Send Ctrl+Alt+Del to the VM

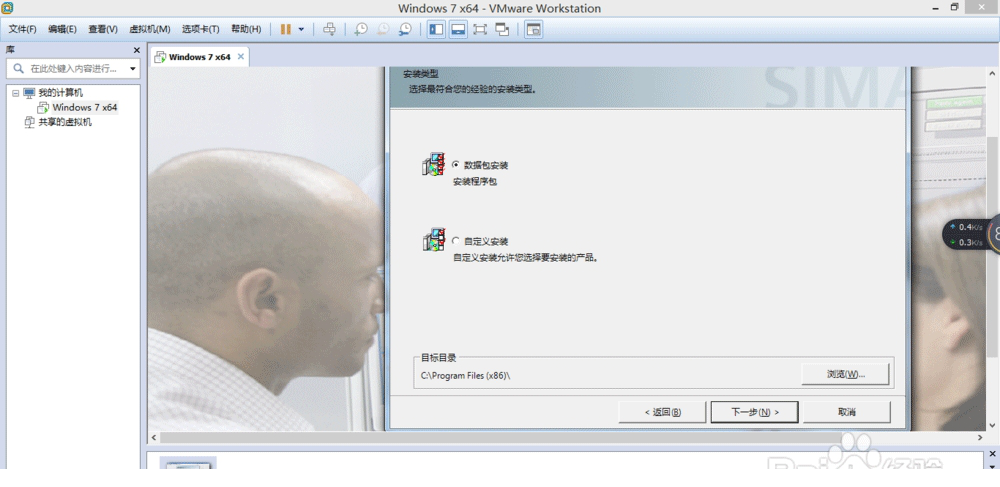[329, 29]
